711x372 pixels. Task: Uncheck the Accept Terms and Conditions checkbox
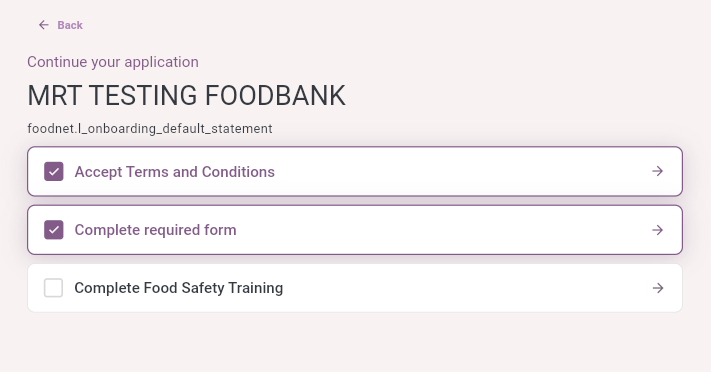point(54,171)
